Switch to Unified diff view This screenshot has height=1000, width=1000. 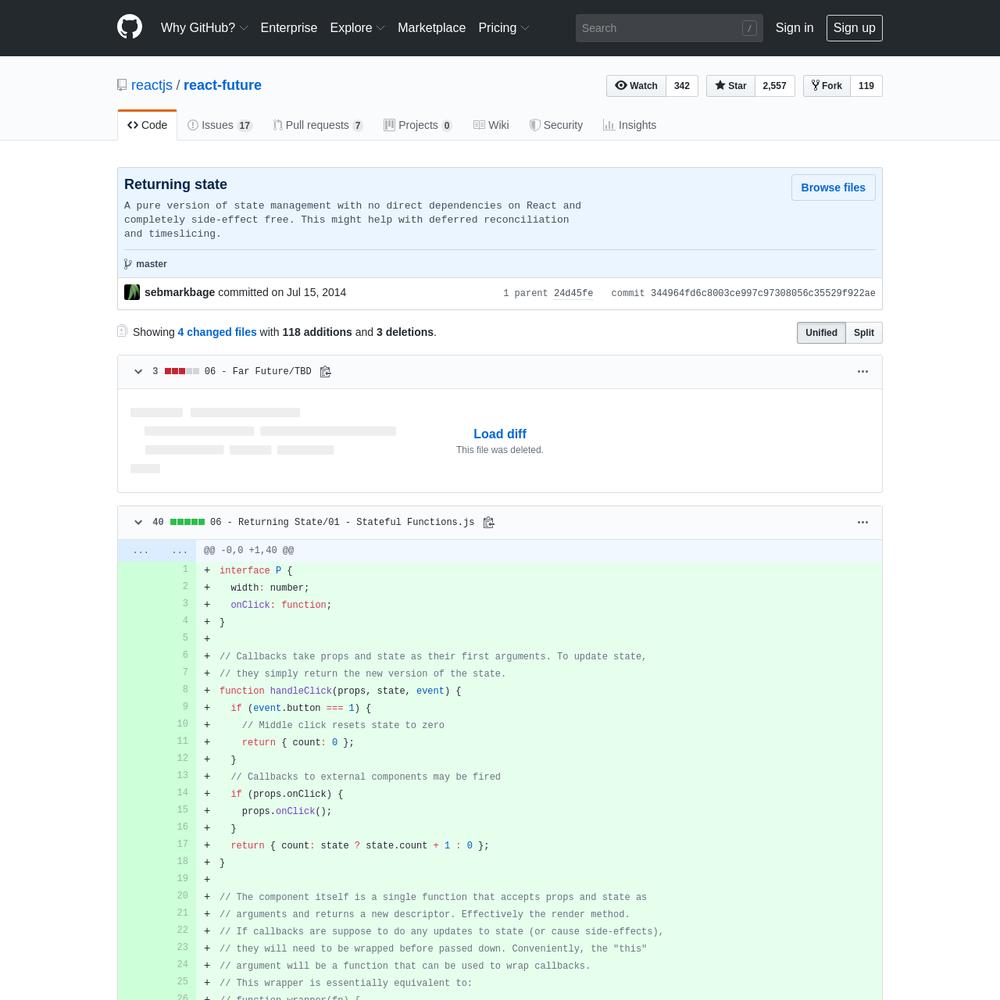821,333
